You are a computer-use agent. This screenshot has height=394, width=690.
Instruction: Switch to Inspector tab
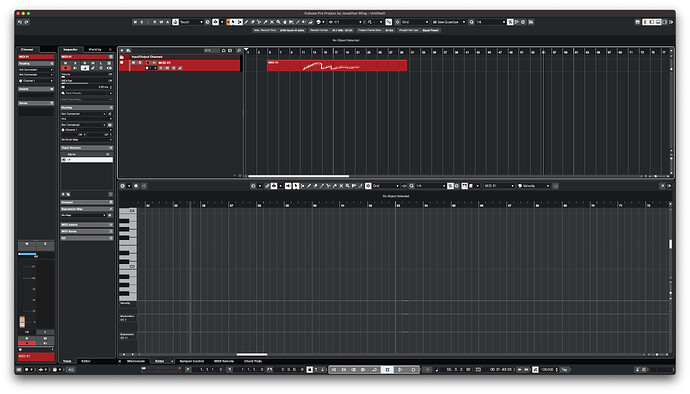click(x=70, y=49)
